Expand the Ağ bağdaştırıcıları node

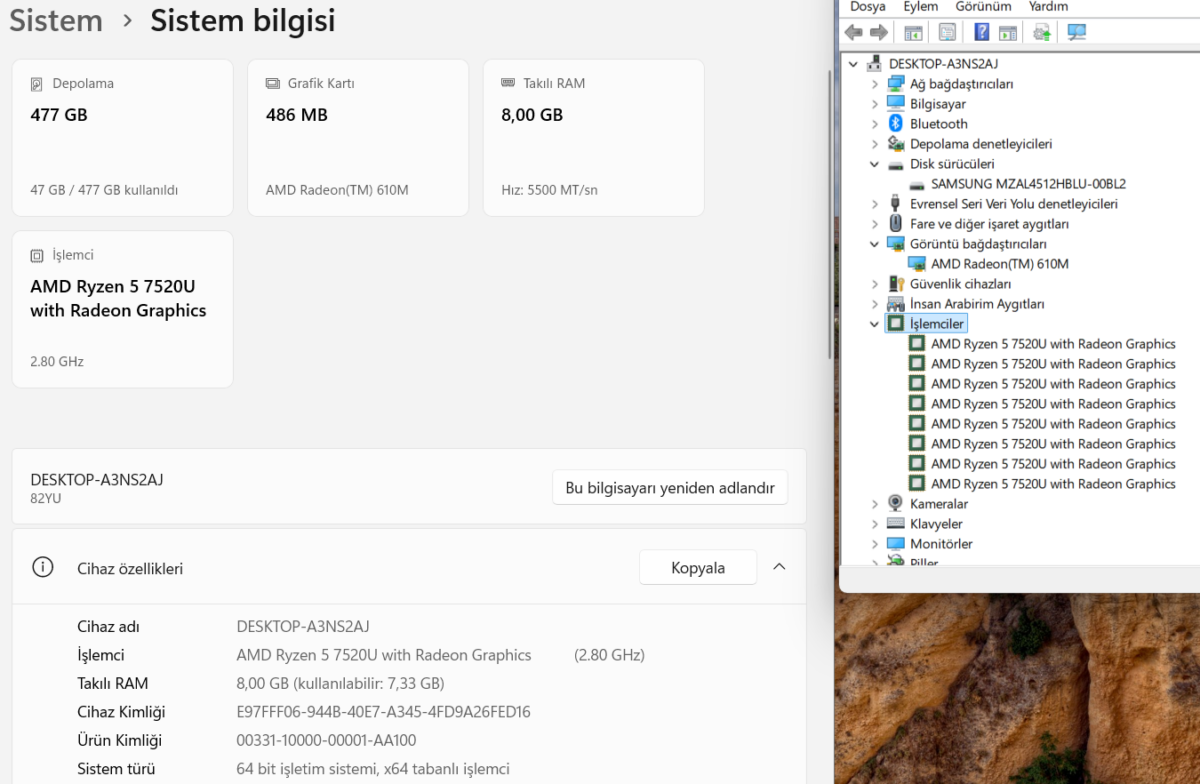[874, 84]
